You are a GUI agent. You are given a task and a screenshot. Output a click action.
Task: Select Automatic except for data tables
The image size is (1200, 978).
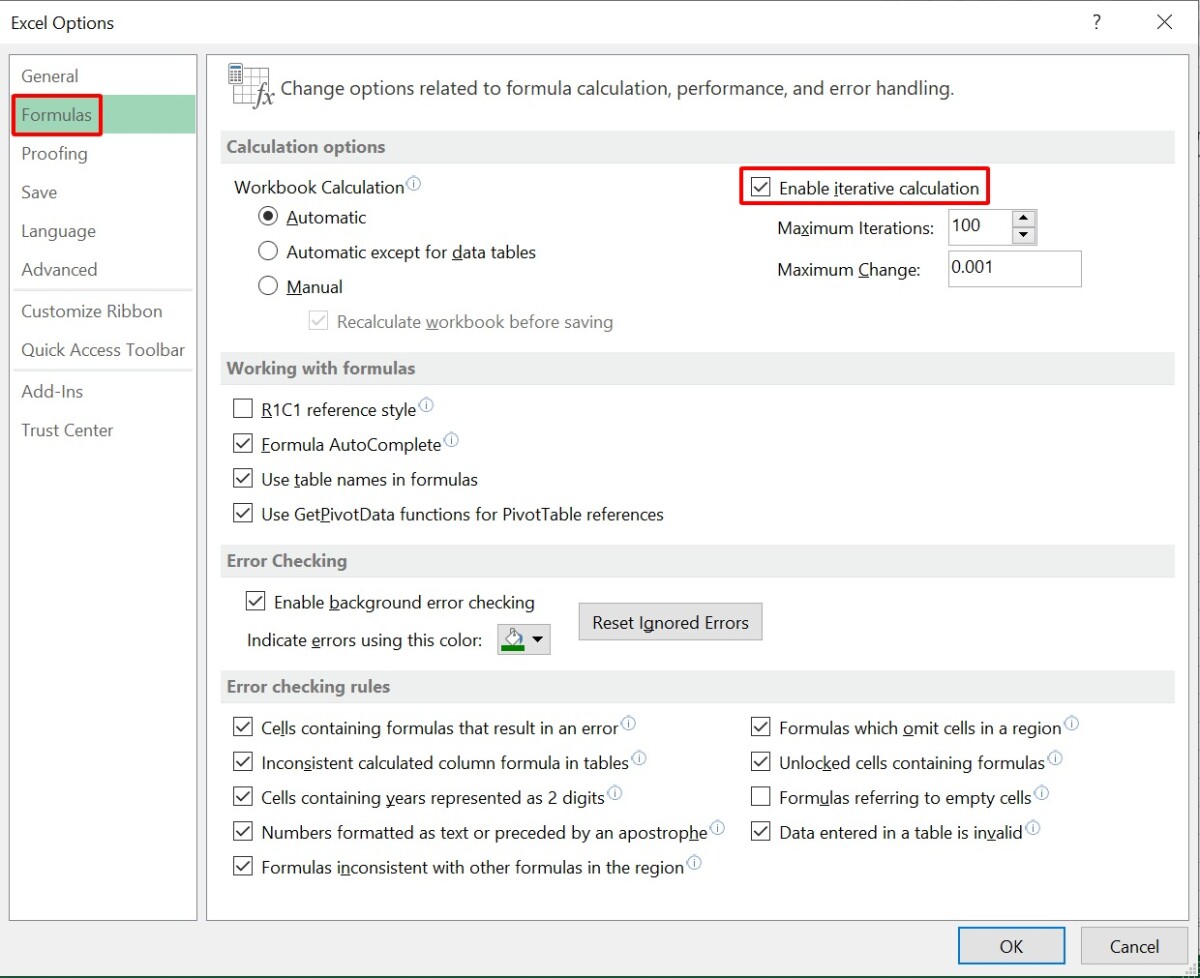pos(268,252)
